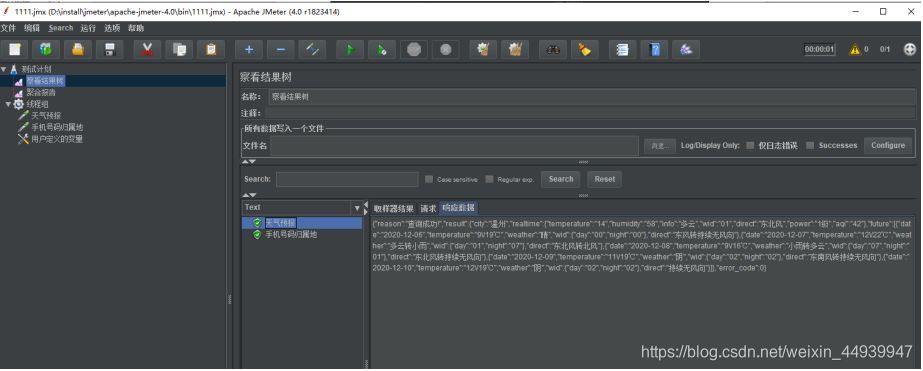Toggle enable state with diagonal arrows icon

tap(312, 49)
